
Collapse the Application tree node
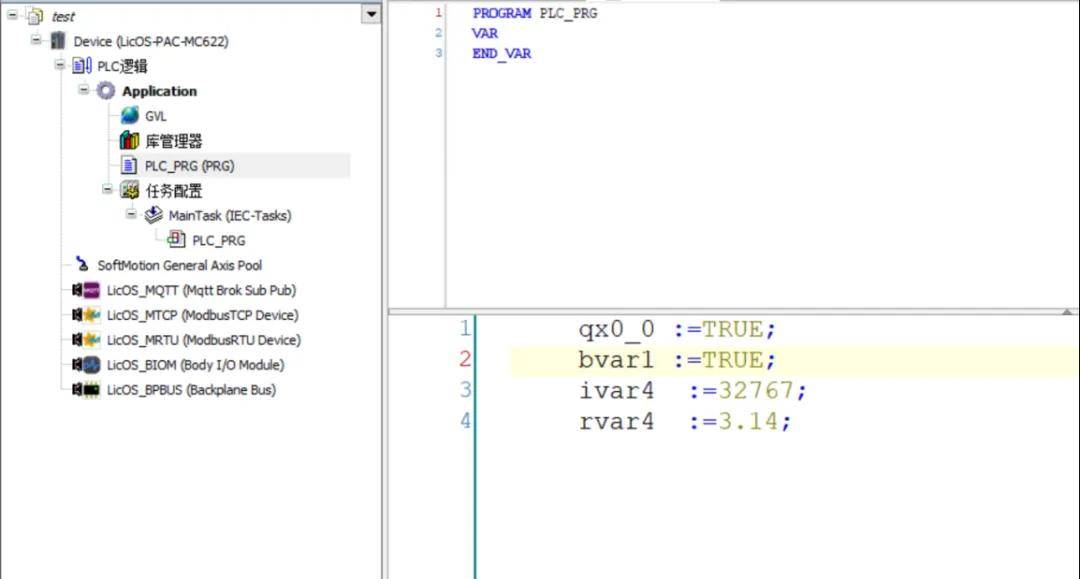pyautogui.click(x=85, y=90)
